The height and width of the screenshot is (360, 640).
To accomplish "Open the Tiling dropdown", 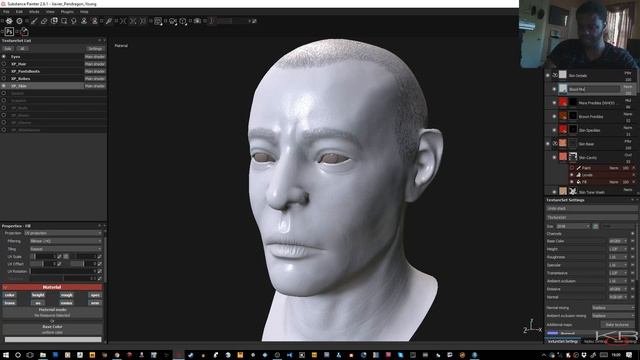I will point(65,249).
